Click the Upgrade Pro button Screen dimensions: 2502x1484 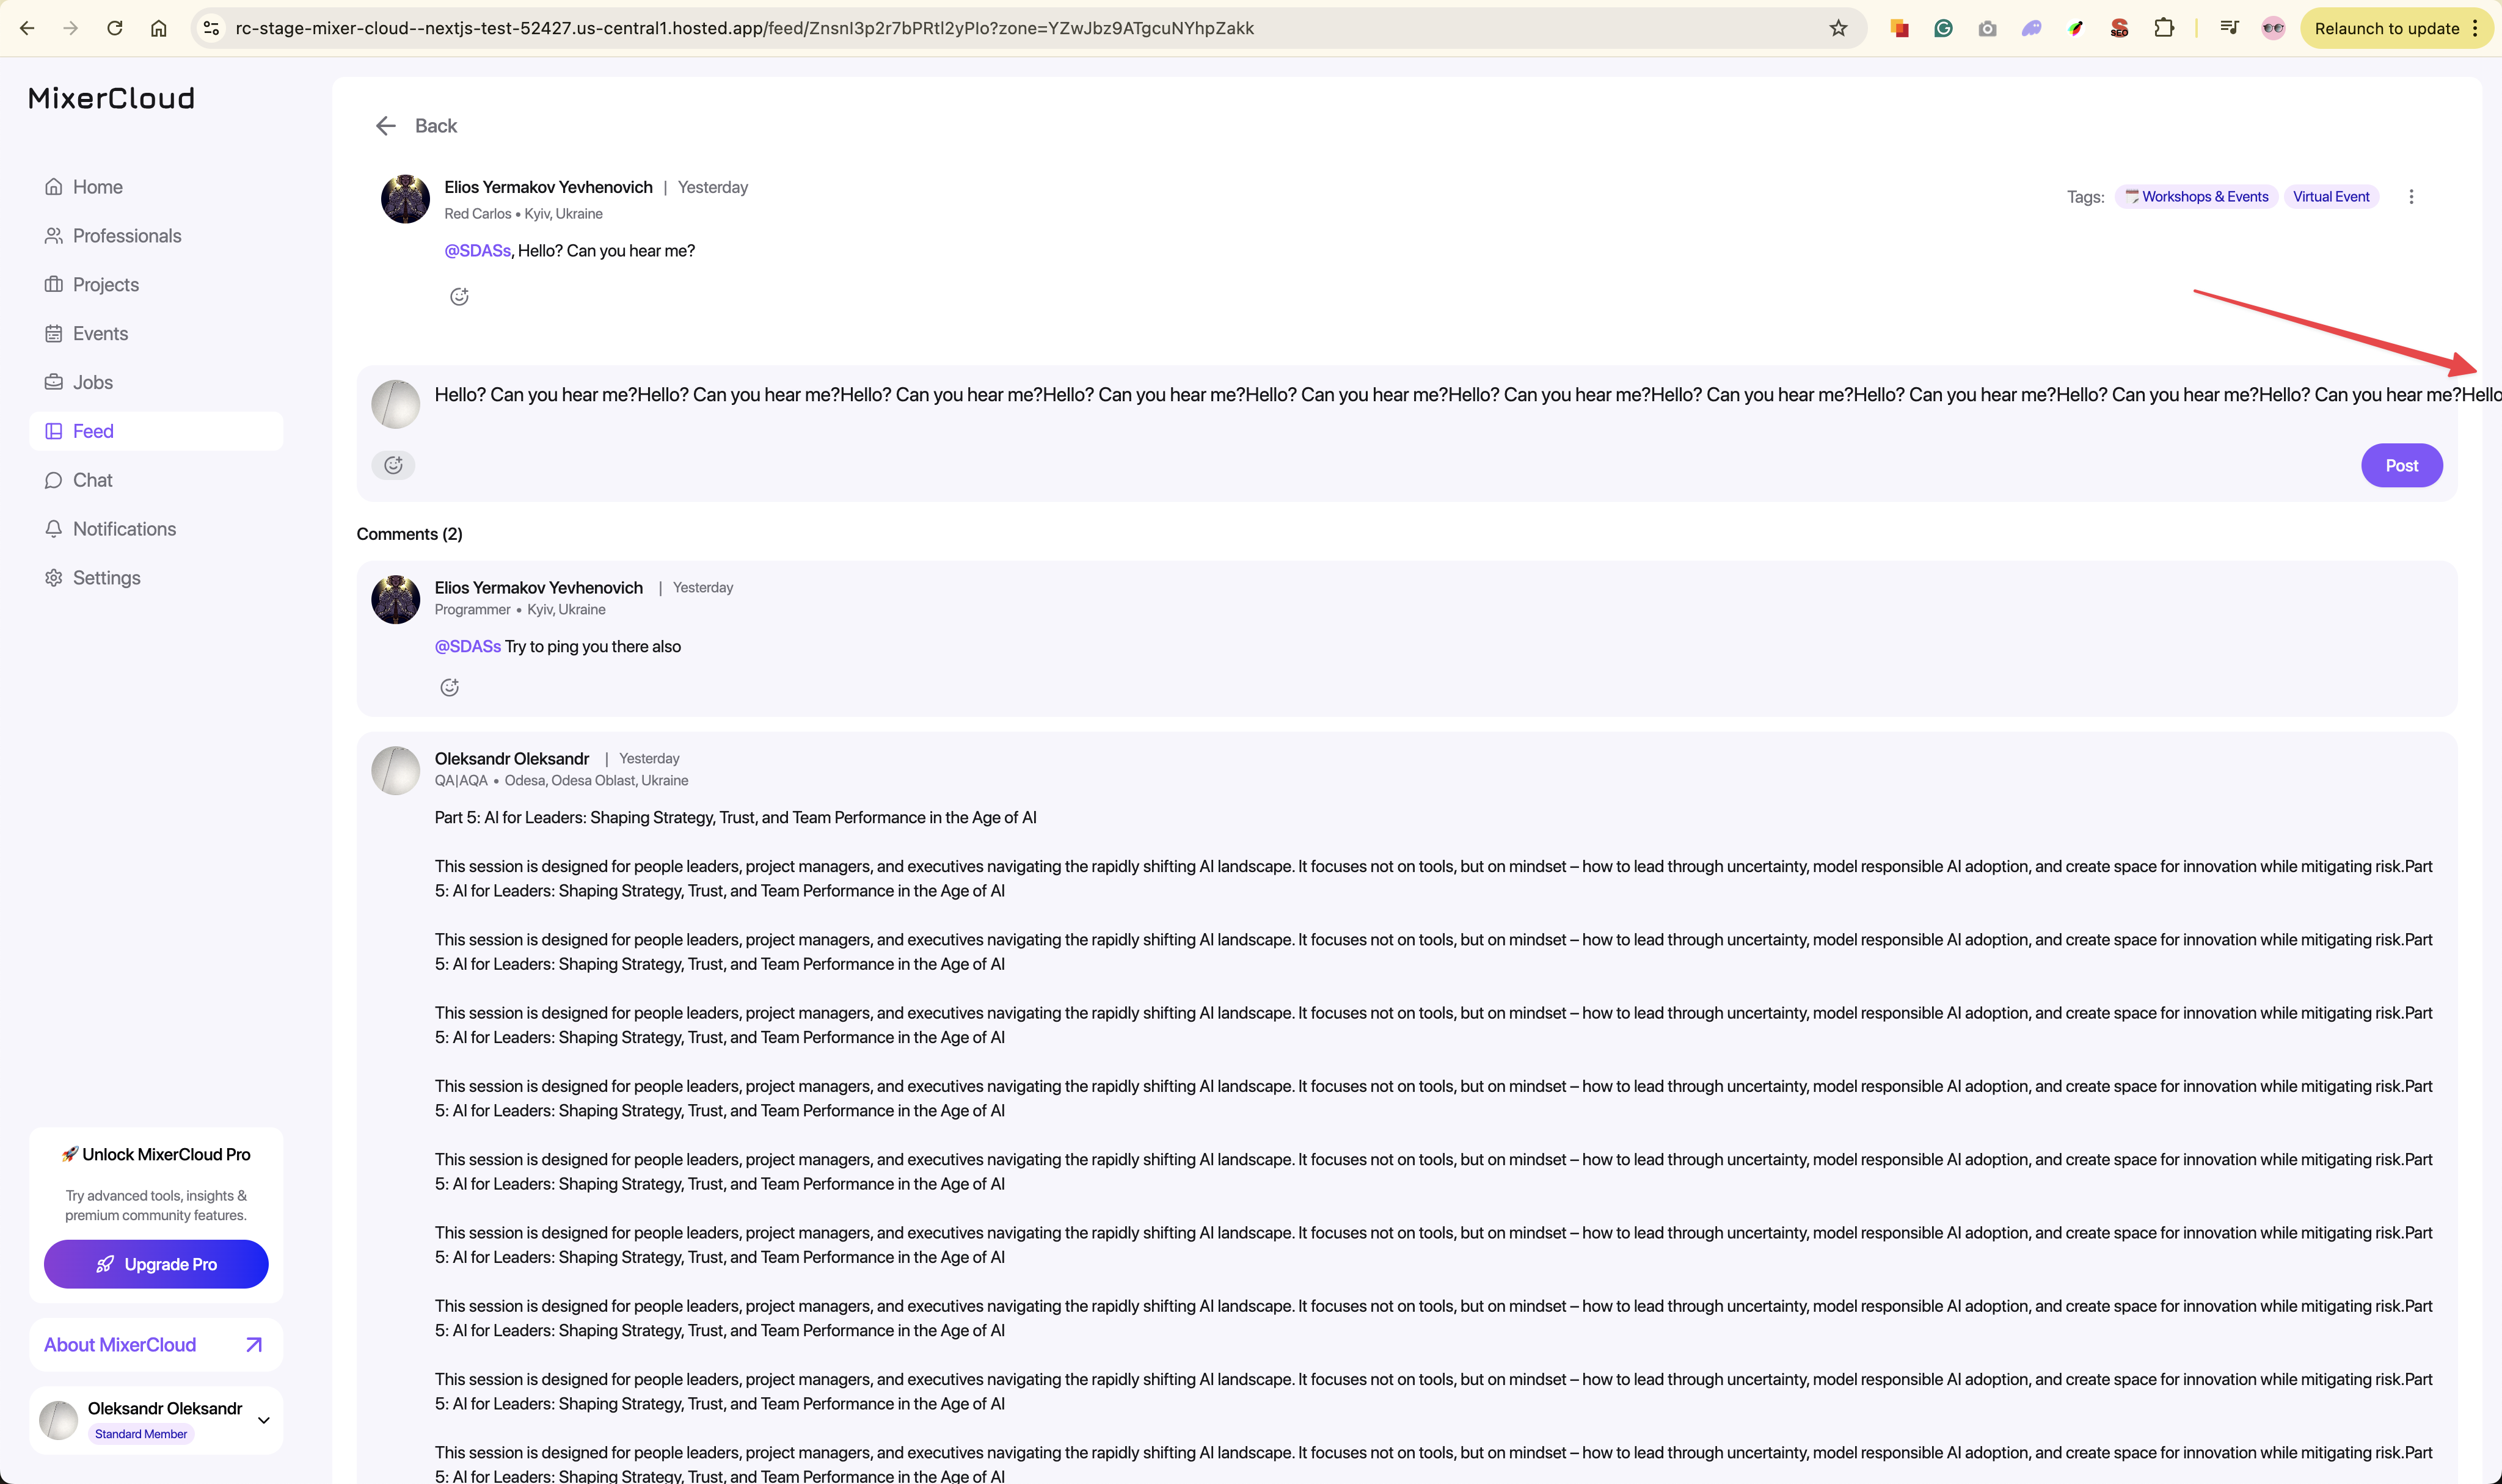156,1264
